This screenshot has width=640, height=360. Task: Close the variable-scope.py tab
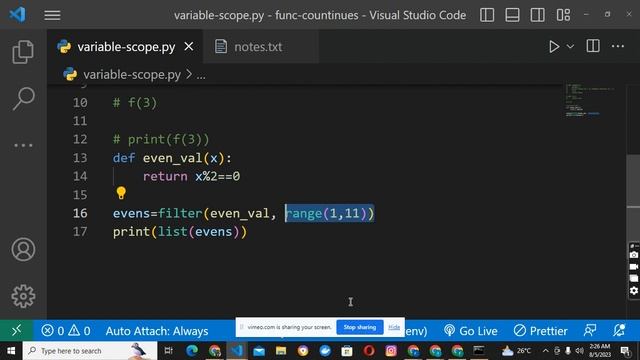189,47
